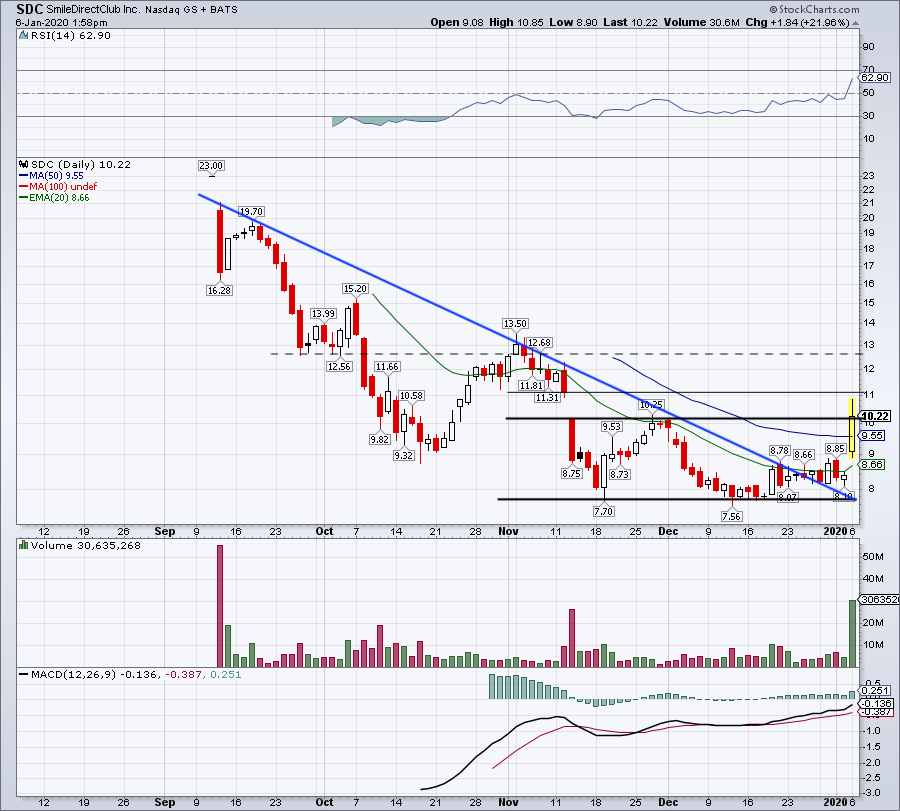Select the SDC ticker symbol in the header
This screenshot has height=811, width=900.
(29, 9)
